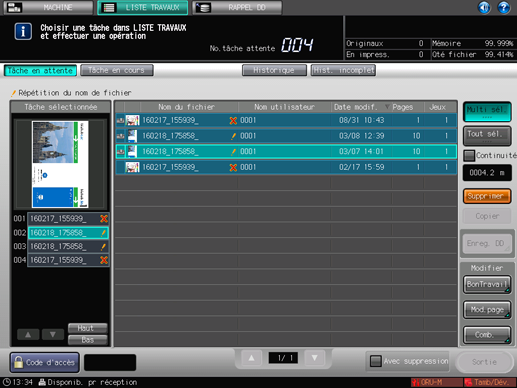Open help with question mark icon
Viewport: 517px width, 388px height.
[x=504, y=7]
